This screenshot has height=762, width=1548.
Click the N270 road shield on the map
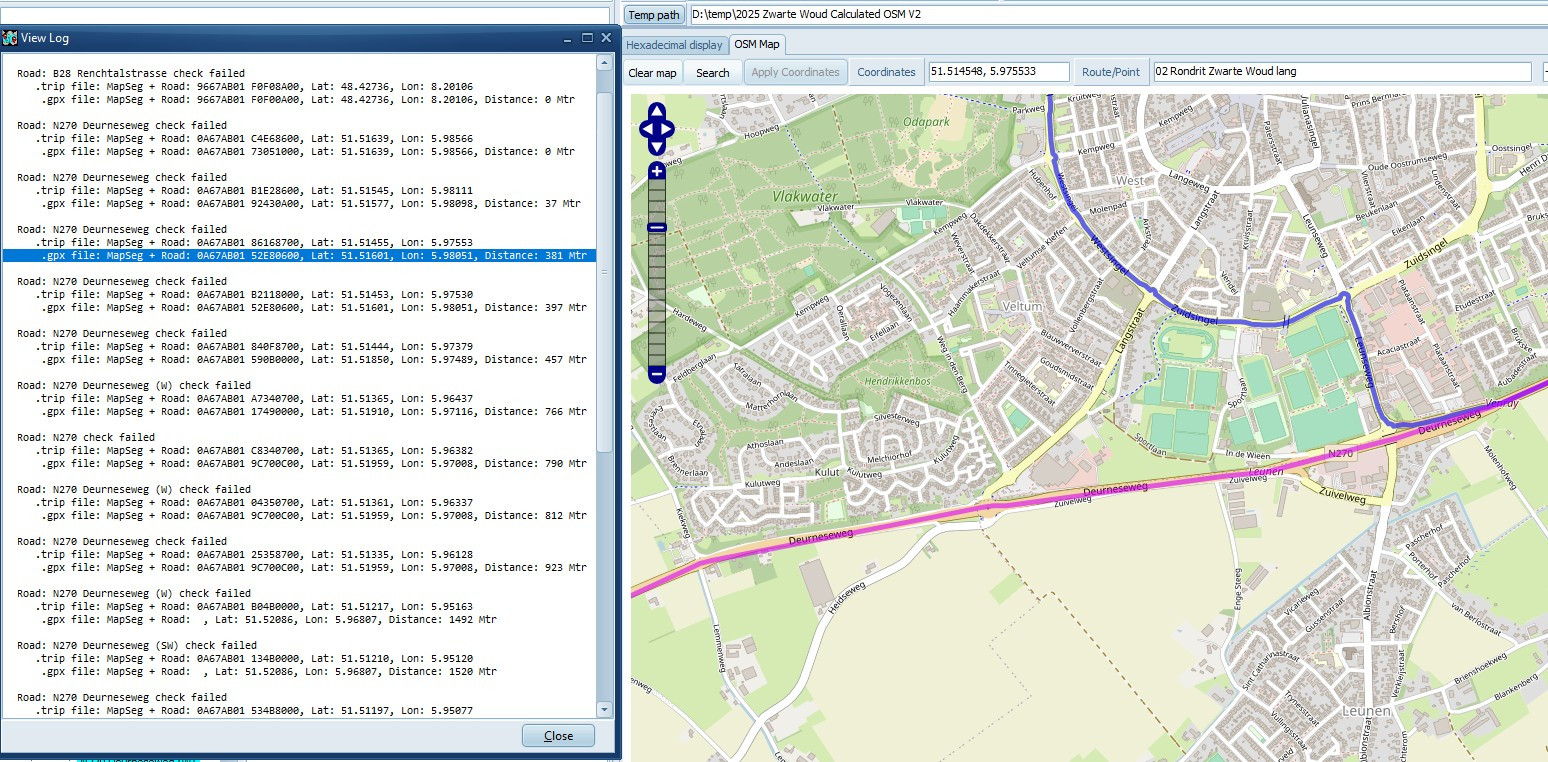[x=1342, y=454]
